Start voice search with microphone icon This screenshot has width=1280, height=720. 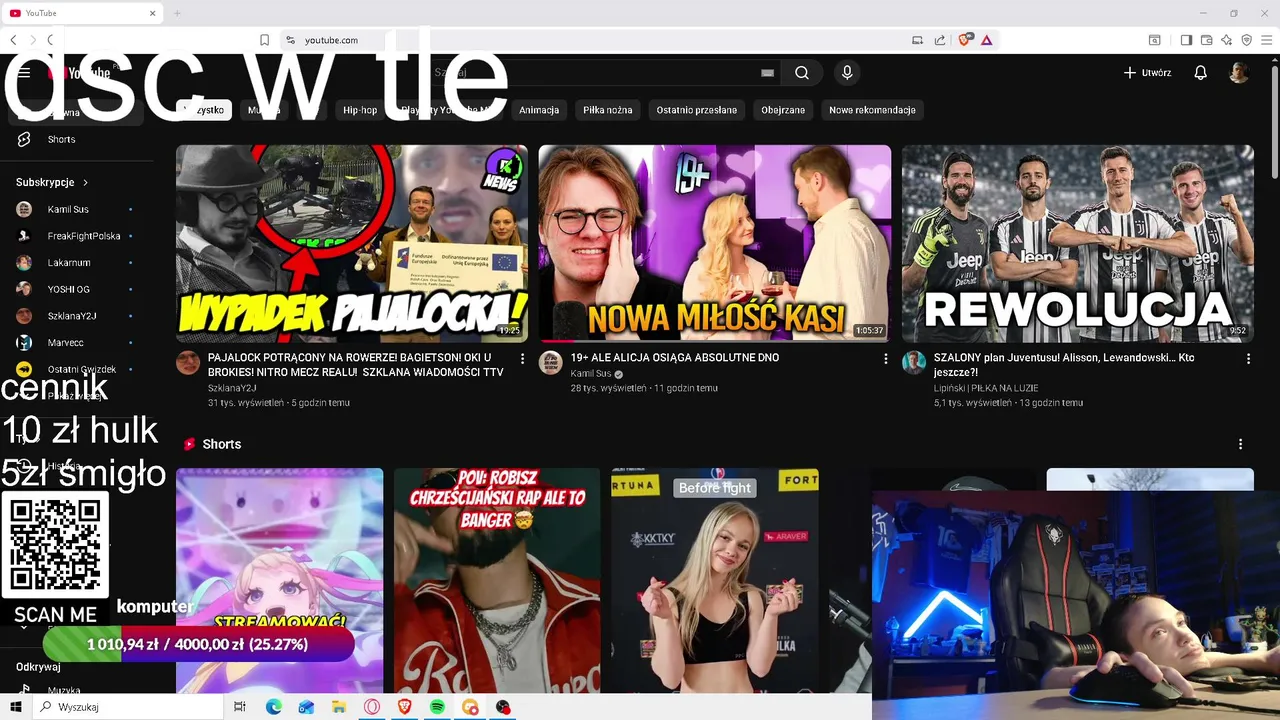(x=847, y=73)
